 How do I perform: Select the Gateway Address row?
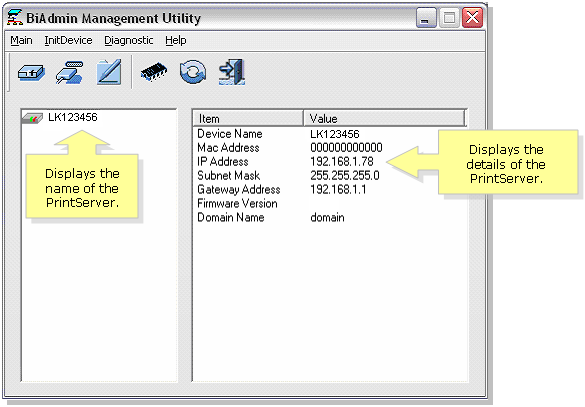pos(330,190)
